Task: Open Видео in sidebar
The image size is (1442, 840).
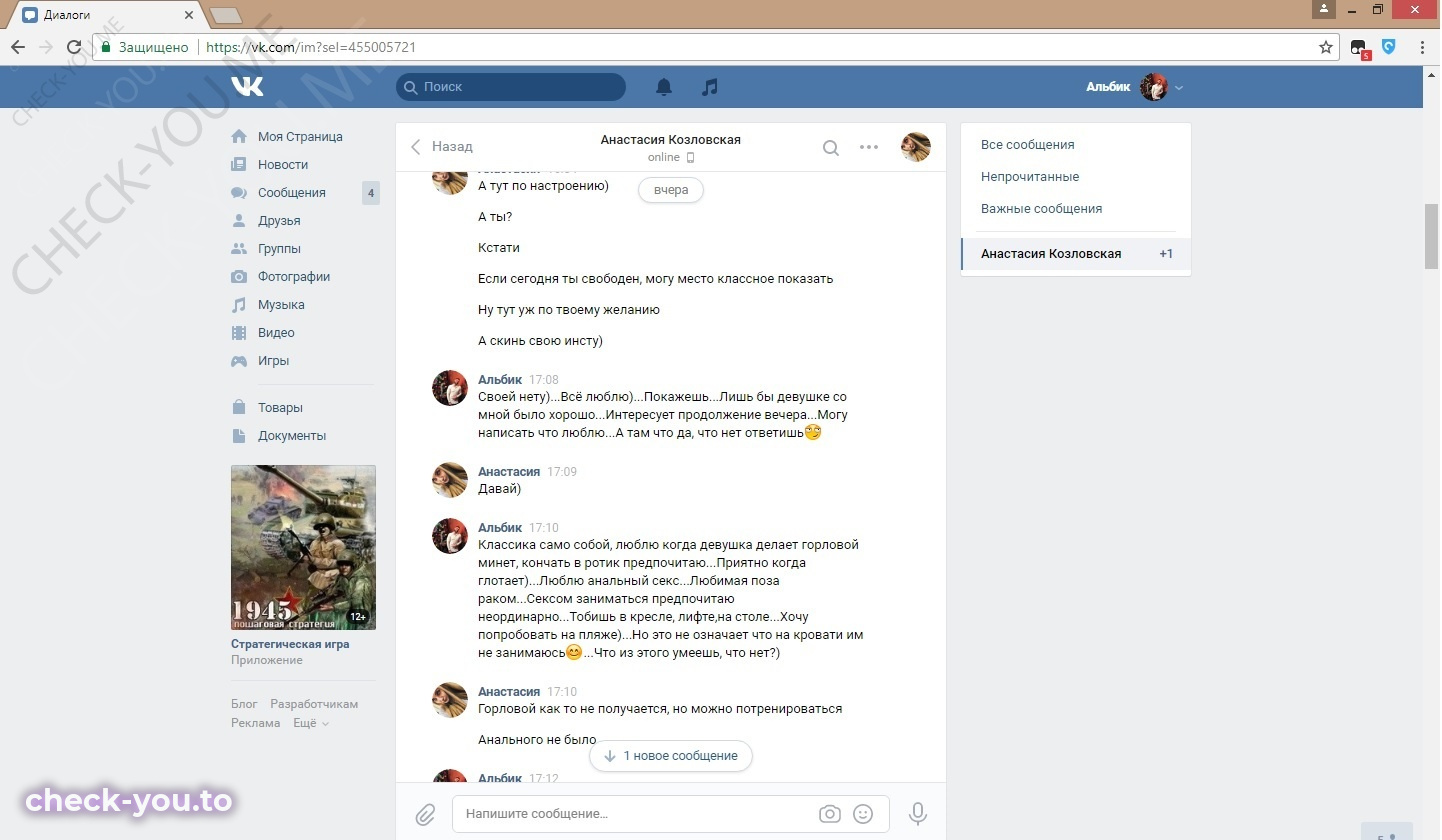Action: [x=276, y=333]
